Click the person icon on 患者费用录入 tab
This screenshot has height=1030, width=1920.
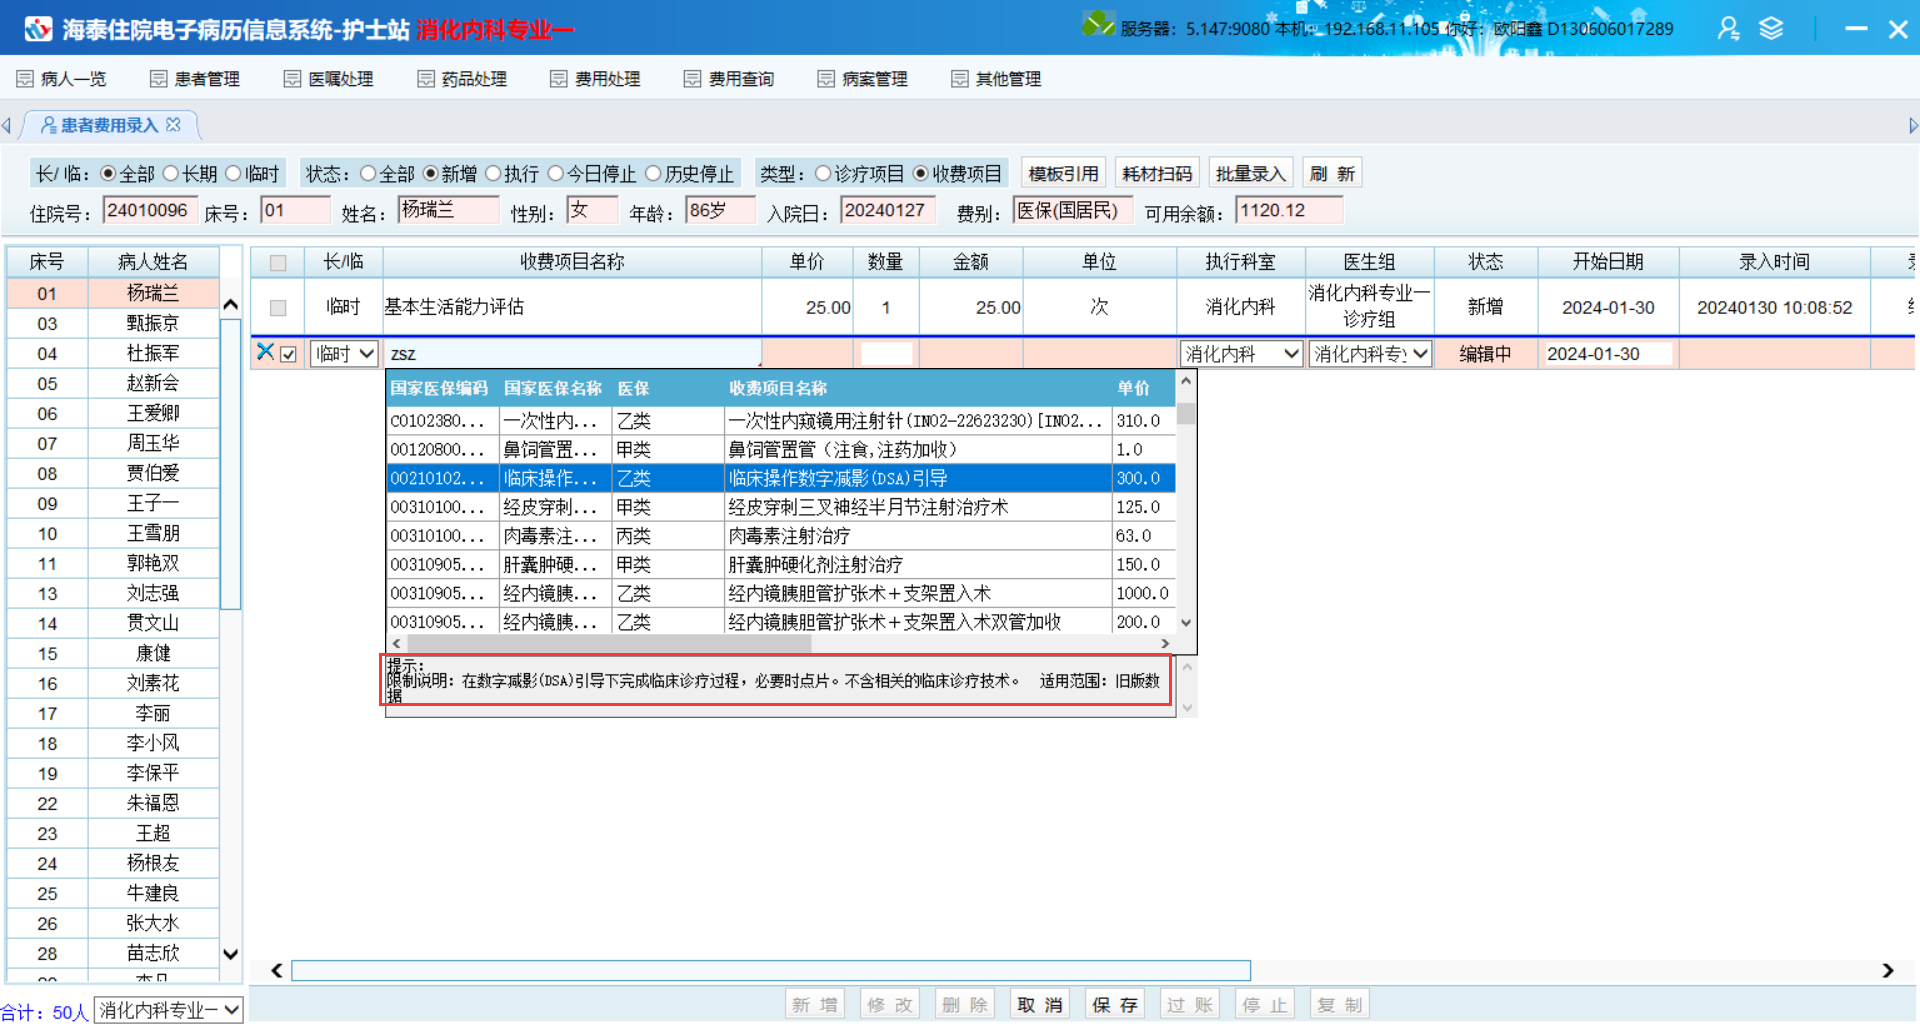pos(48,125)
